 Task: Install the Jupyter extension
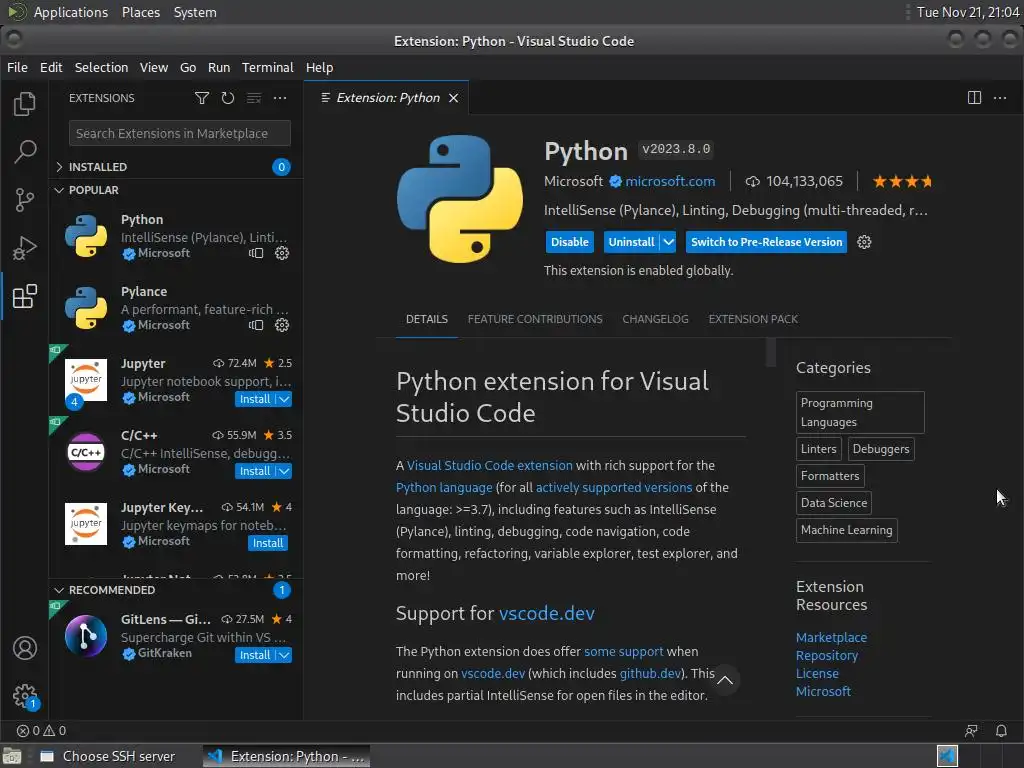[255, 400]
